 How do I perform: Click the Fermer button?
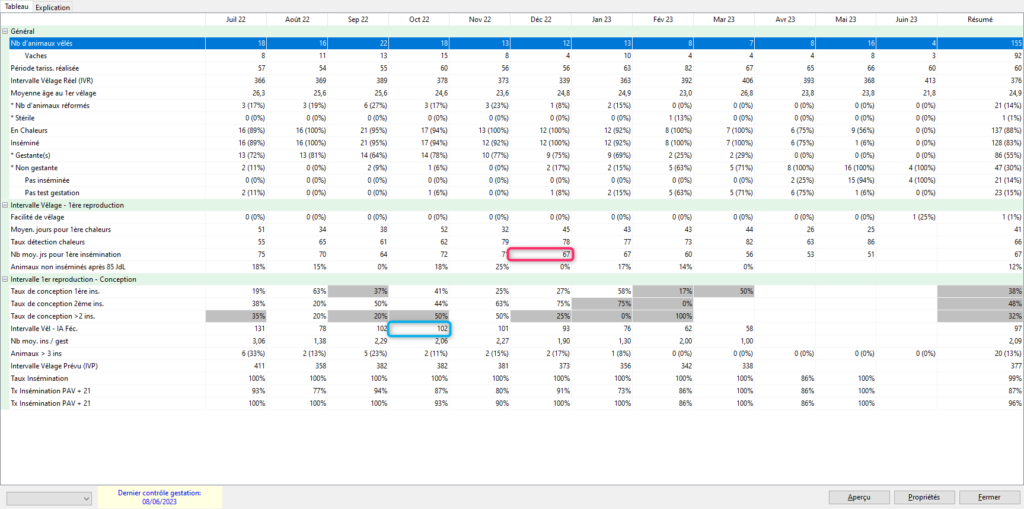click(x=989, y=497)
